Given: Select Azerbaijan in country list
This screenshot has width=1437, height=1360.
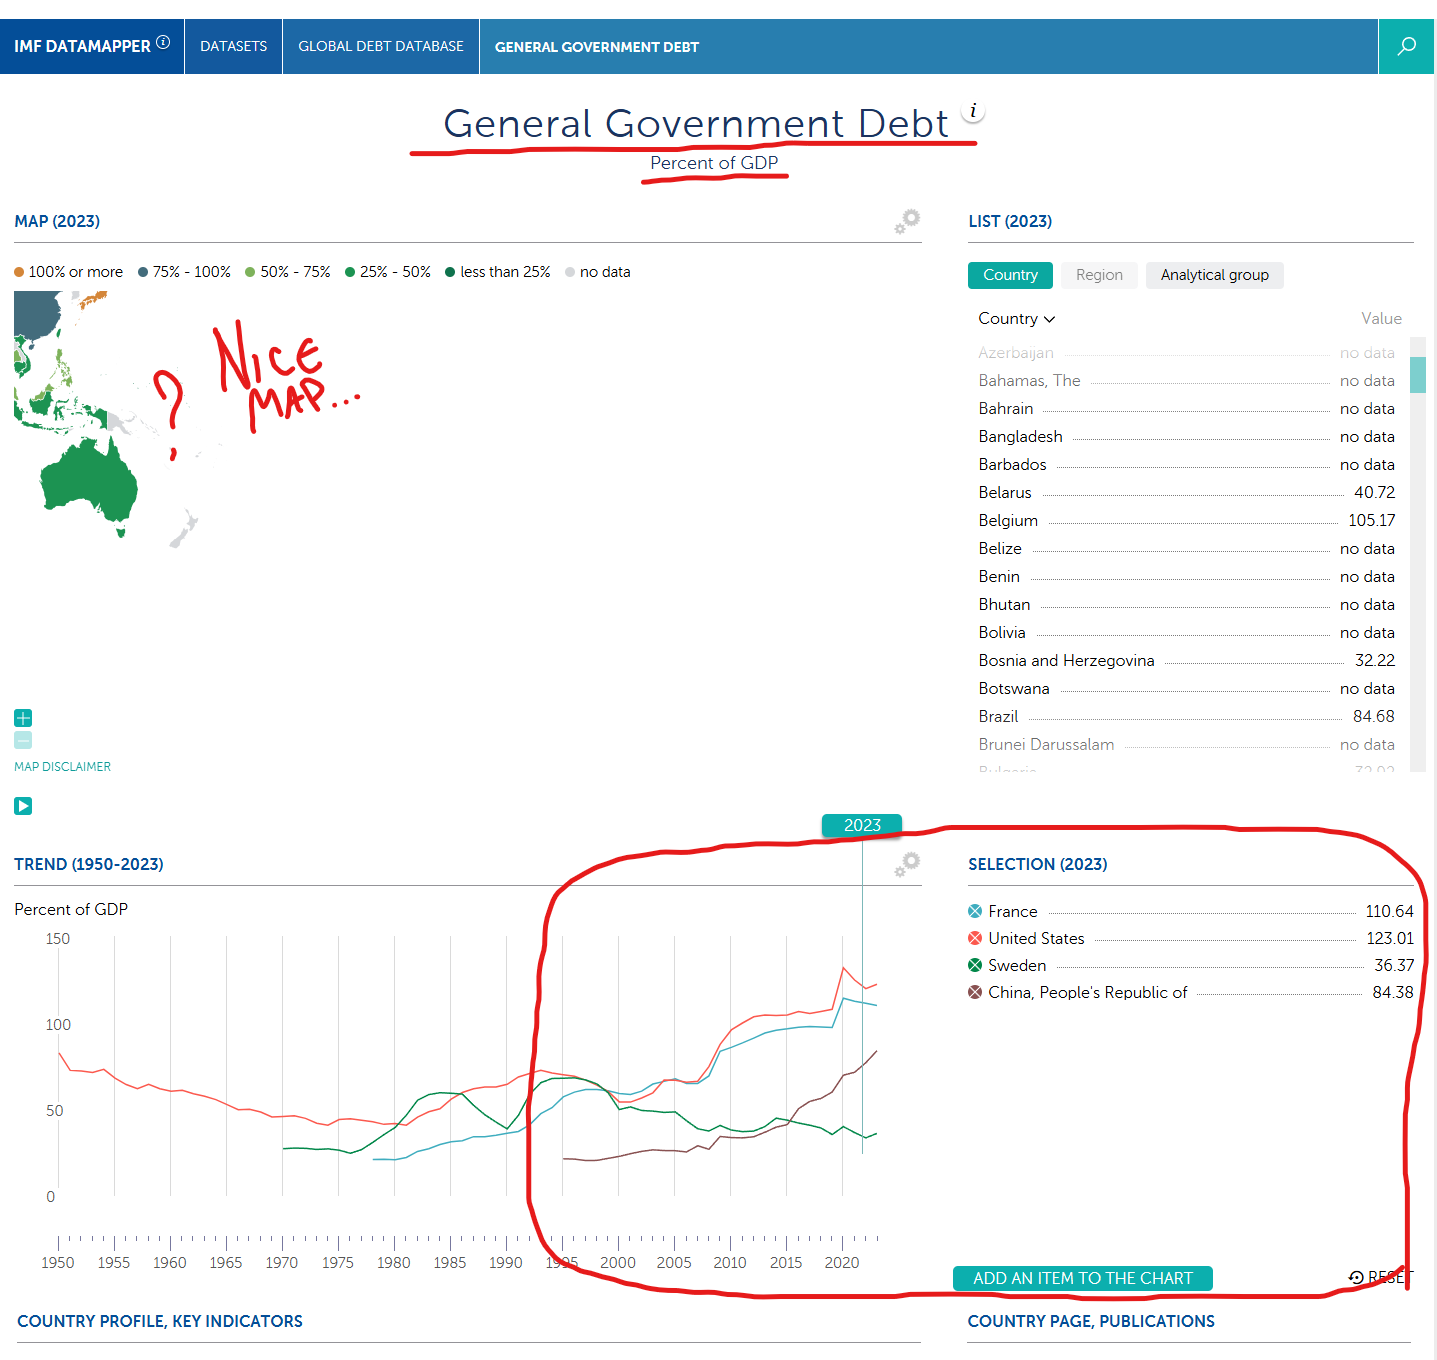Looking at the screenshot, I should [1186, 352].
